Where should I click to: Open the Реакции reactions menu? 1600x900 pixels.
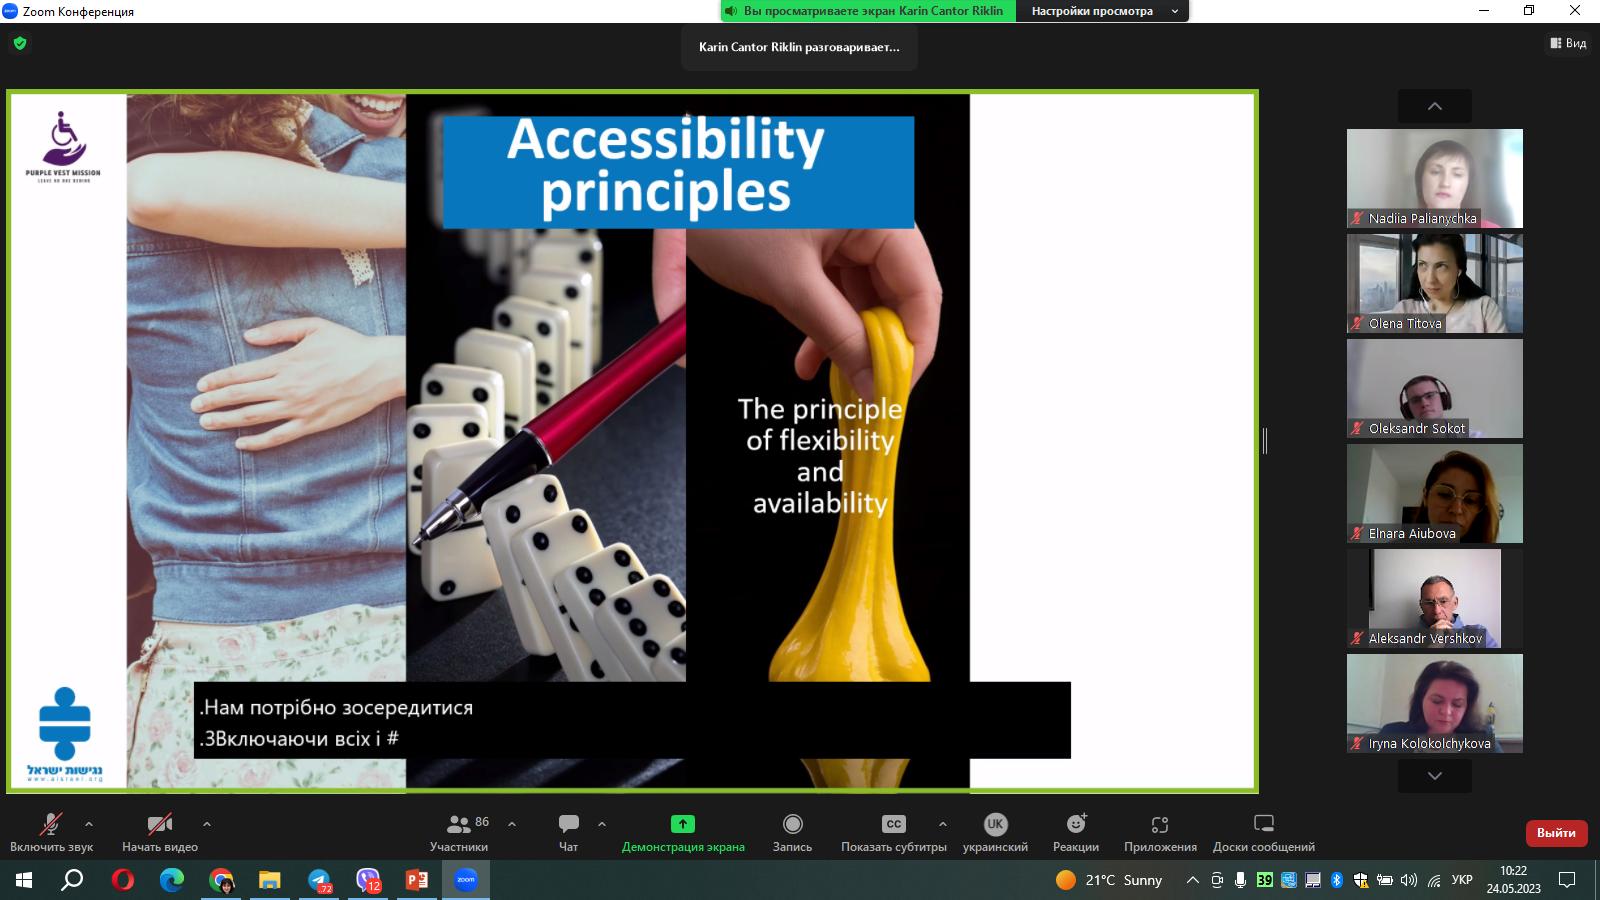[x=1076, y=833]
